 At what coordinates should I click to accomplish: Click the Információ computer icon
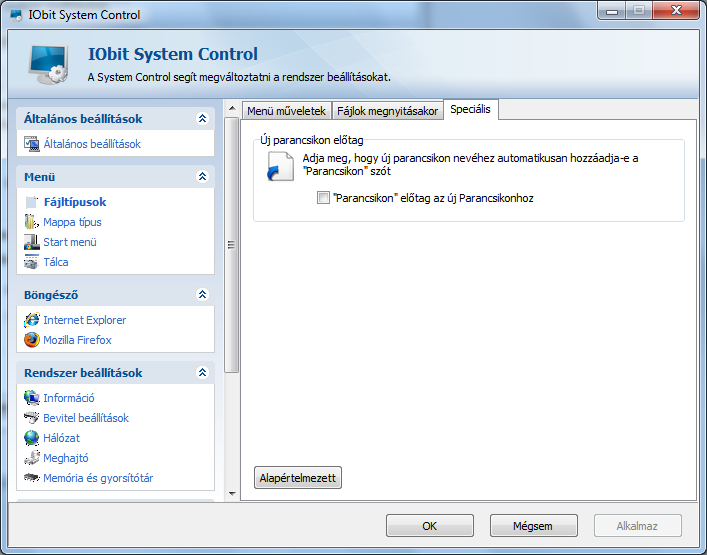[32, 398]
